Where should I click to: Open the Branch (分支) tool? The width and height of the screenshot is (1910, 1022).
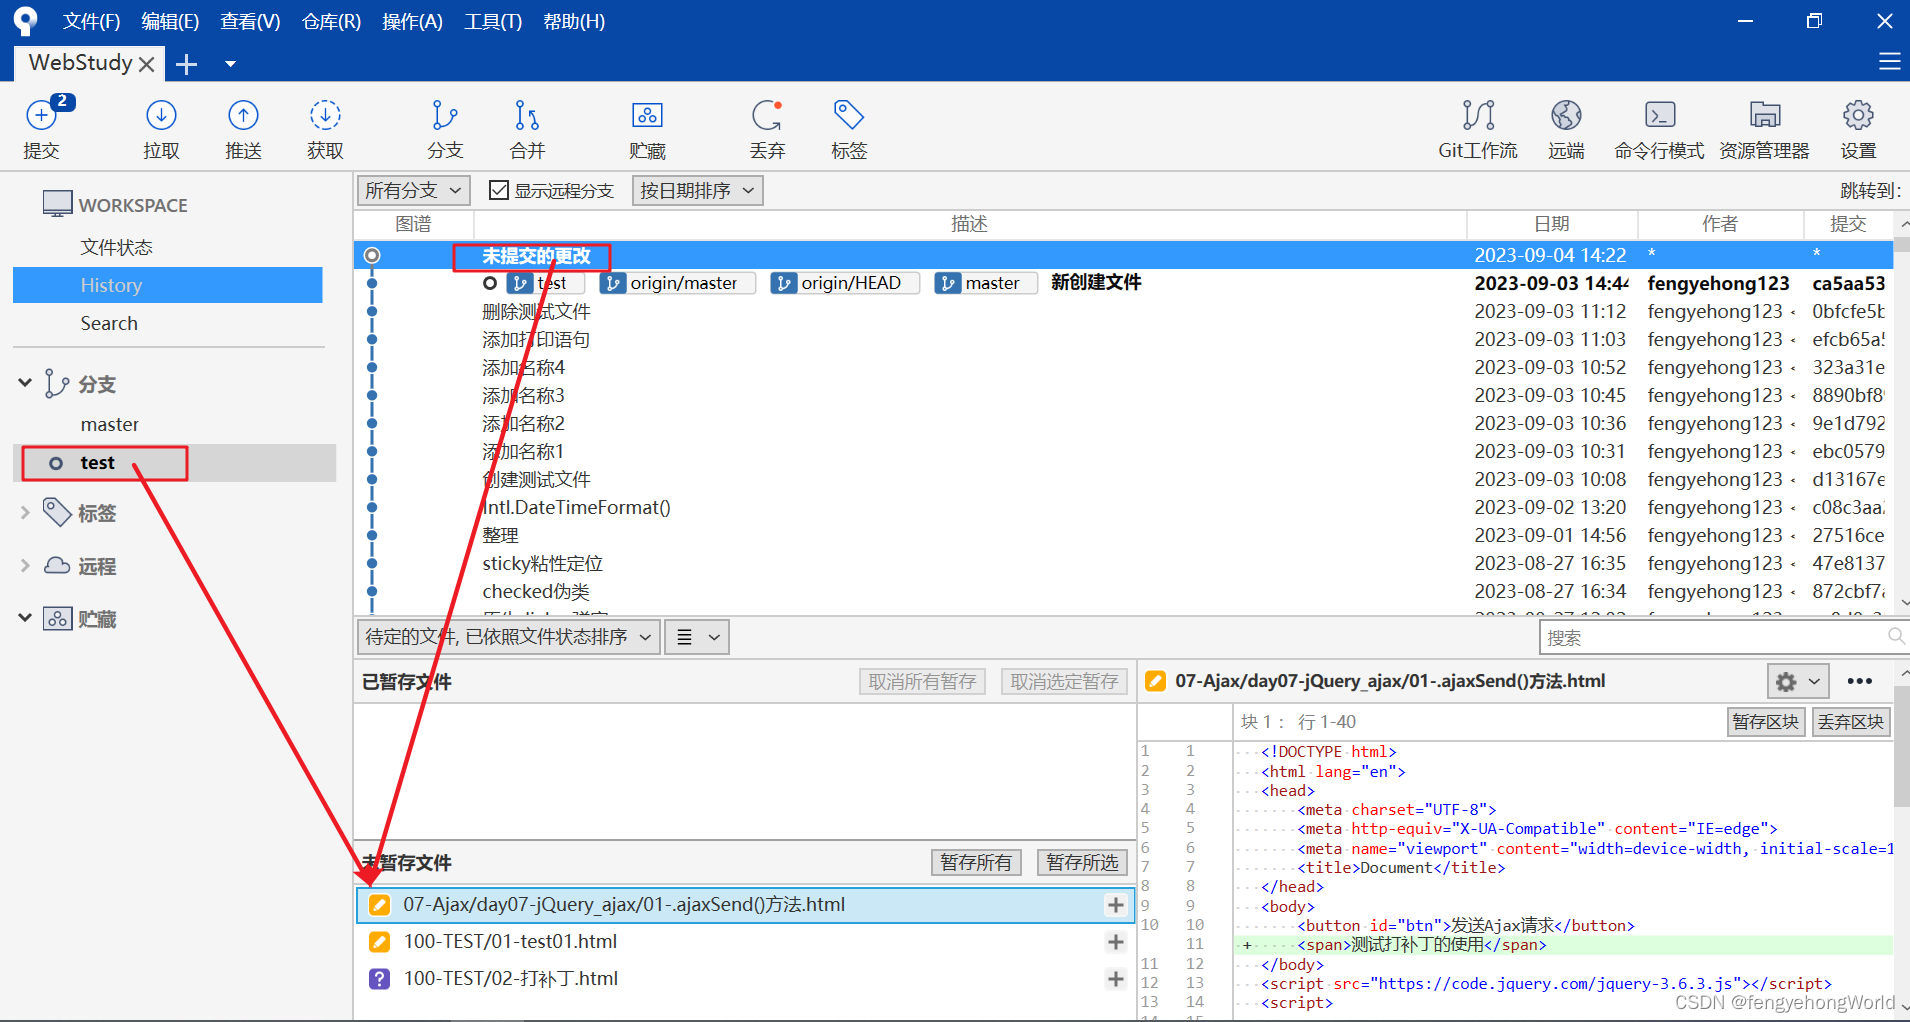click(x=445, y=128)
